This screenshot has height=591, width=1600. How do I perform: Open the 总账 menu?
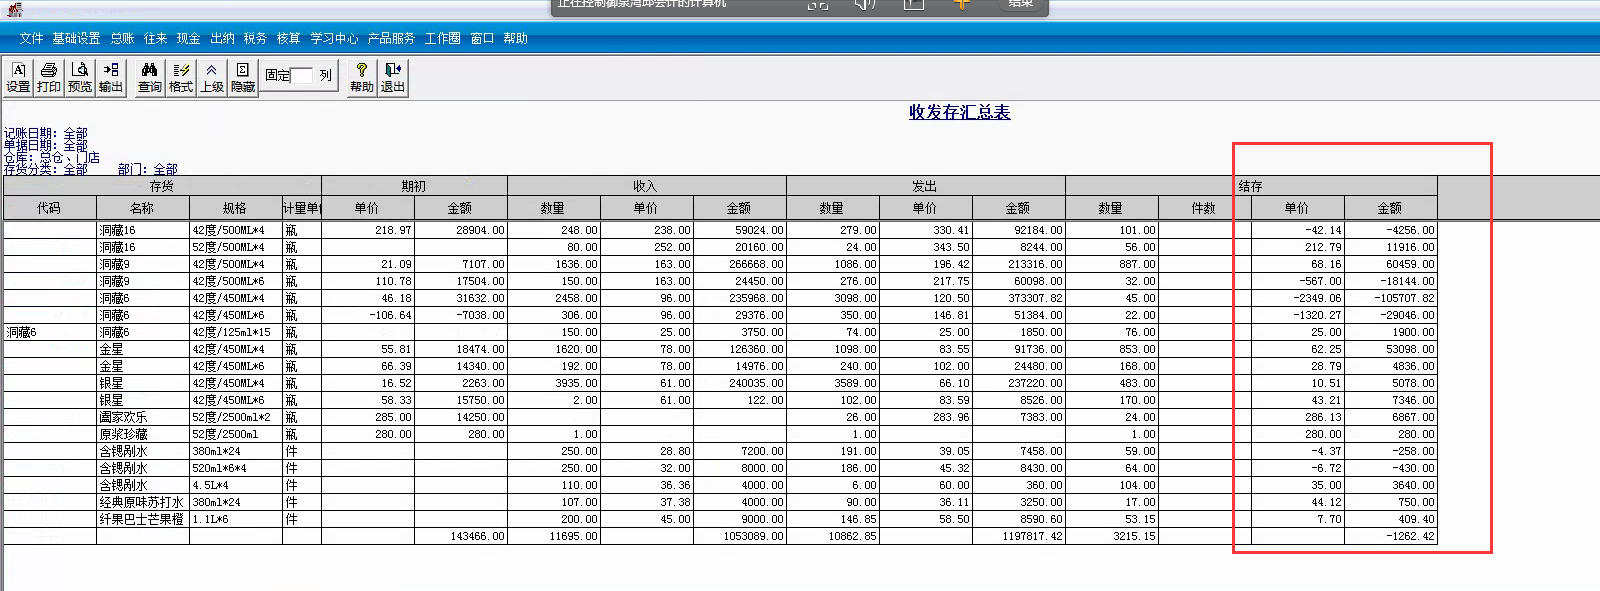[122, 38]
